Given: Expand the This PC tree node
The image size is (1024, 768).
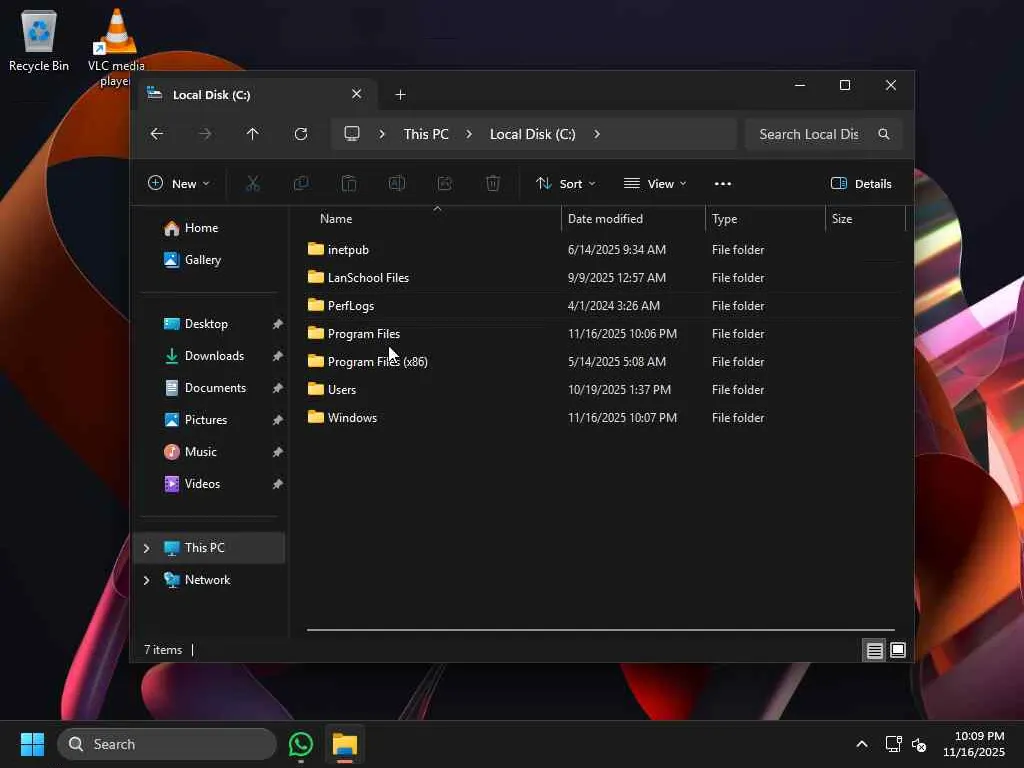Looking at the screenshot, I should (x=146, y=548).
